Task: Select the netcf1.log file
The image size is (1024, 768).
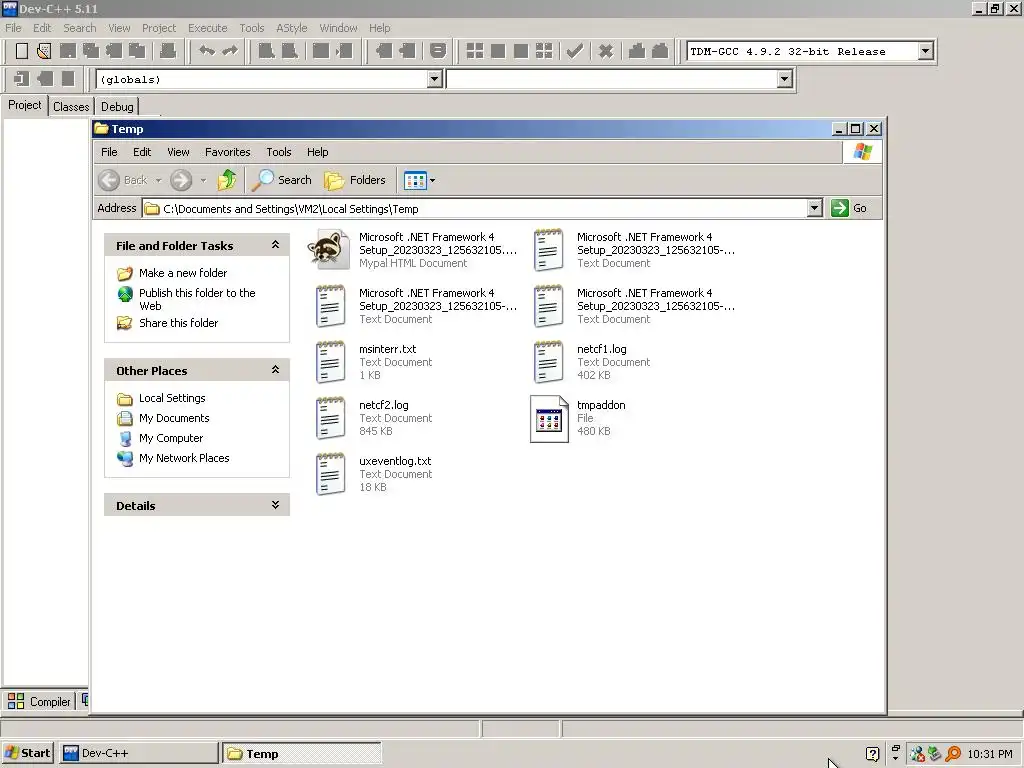Action: (x=592, y=362)
